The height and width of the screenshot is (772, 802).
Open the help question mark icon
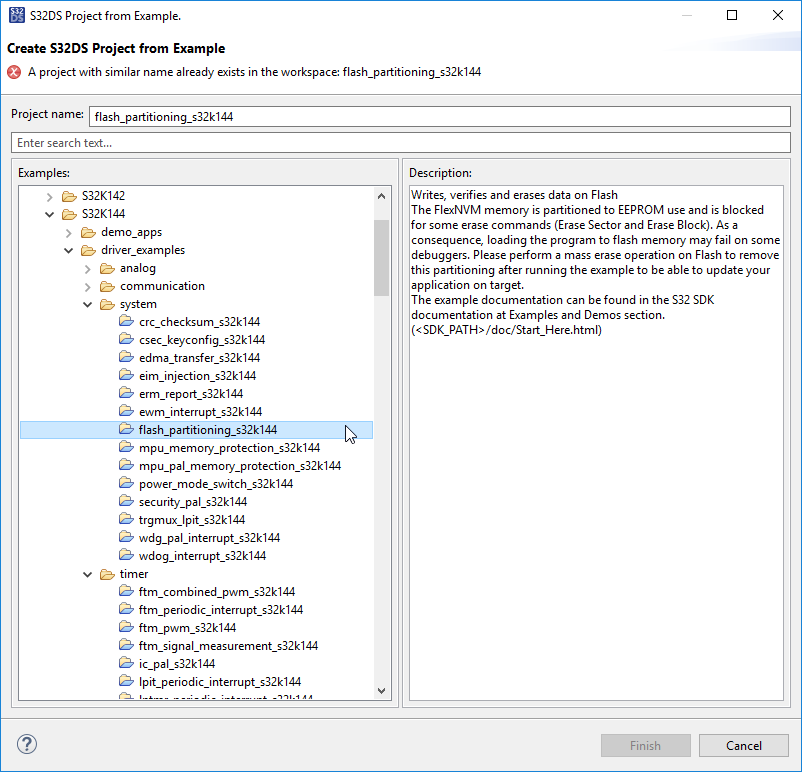(x=27, y=744)
